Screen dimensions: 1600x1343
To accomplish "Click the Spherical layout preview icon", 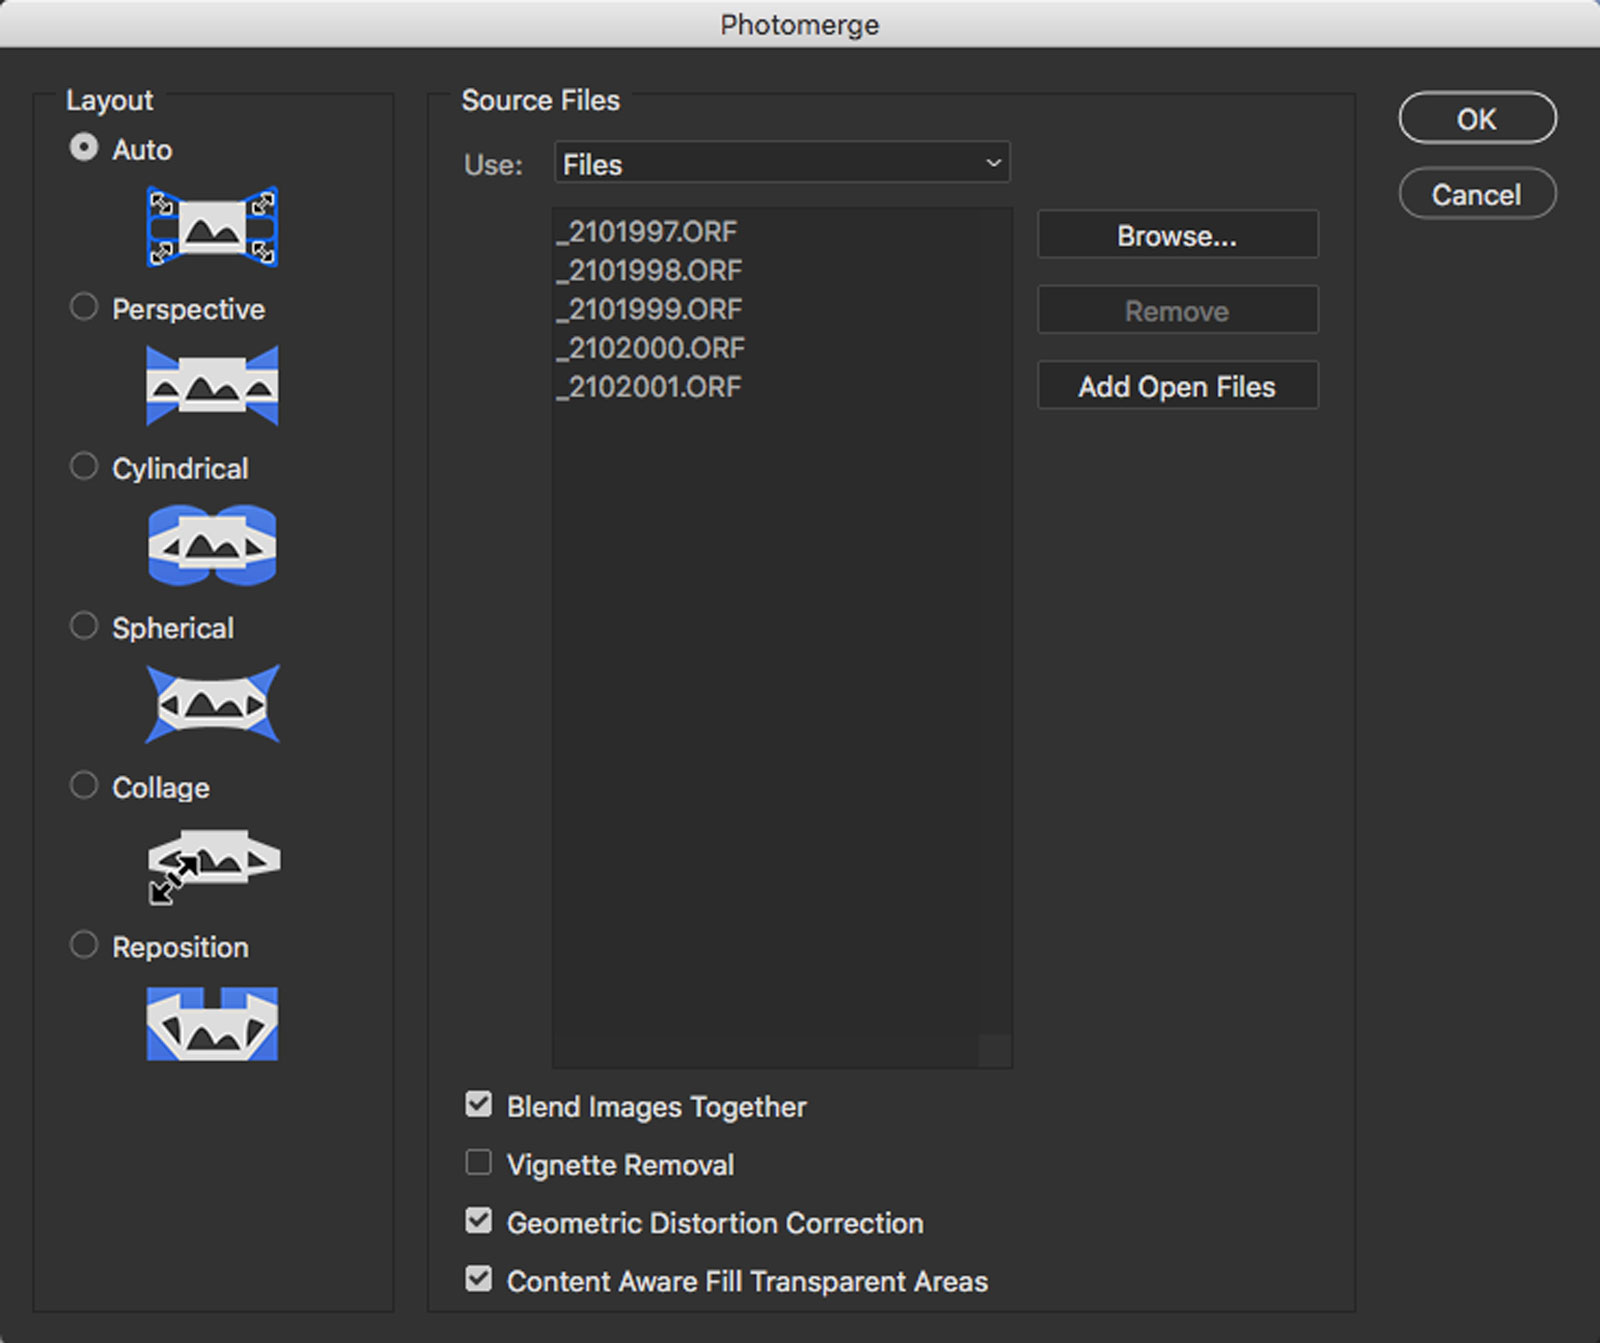I will pyautogui.click(x=212, y=705).
